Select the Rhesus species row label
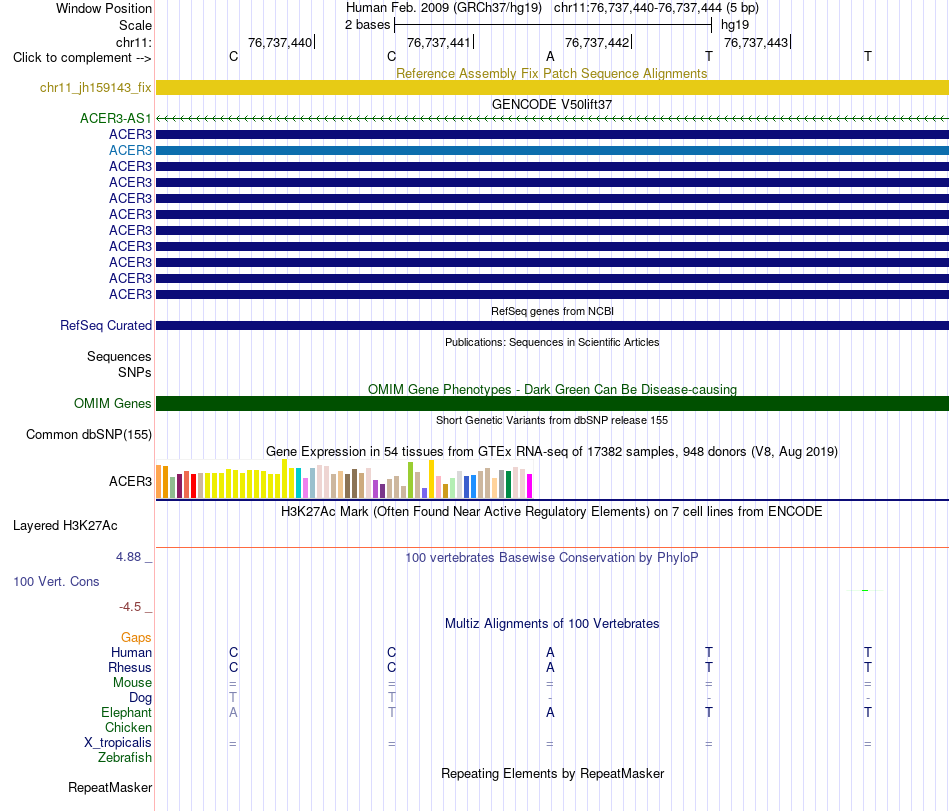 (130, 667)
